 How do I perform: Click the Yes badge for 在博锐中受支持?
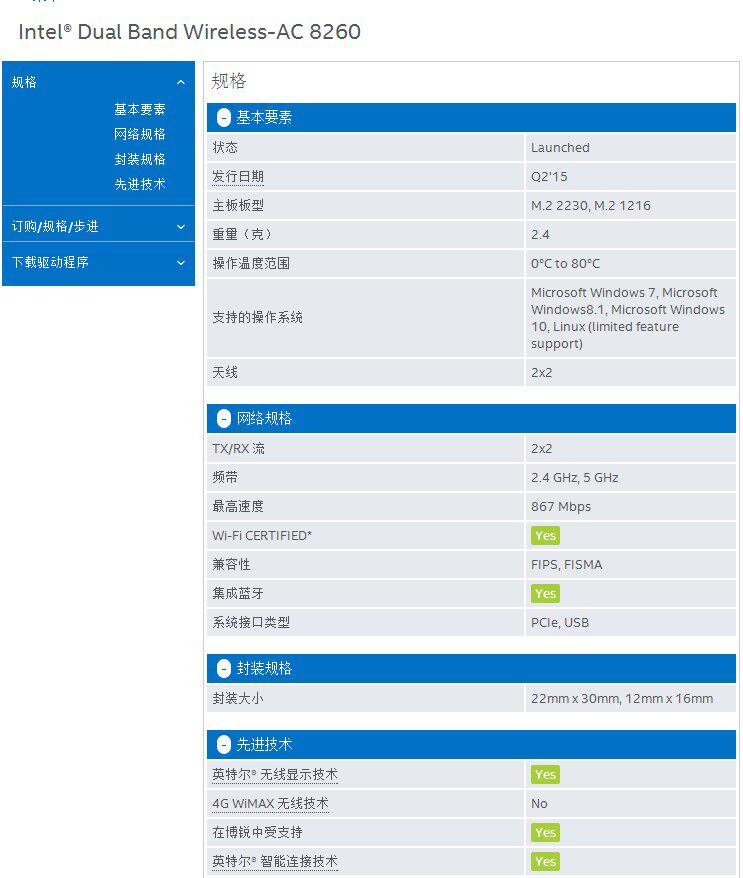(545, 833)
